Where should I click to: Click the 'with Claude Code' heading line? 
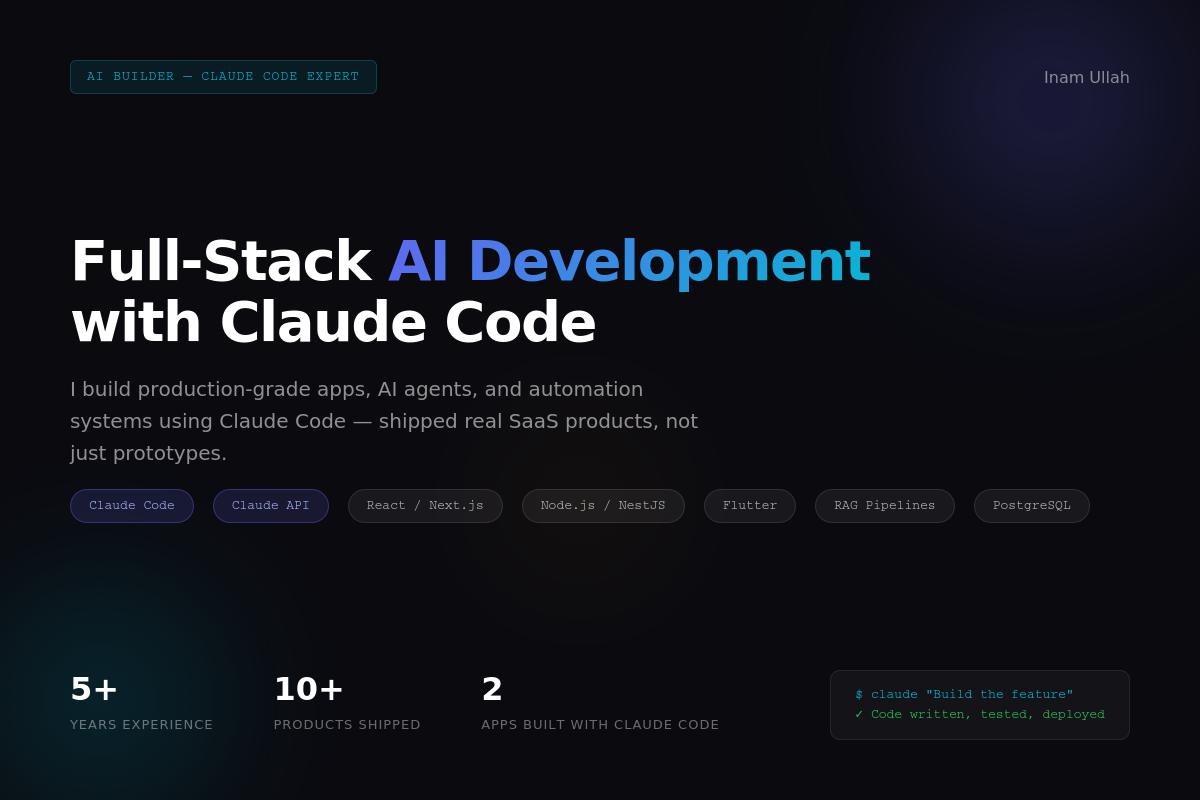tap(333, 322)
